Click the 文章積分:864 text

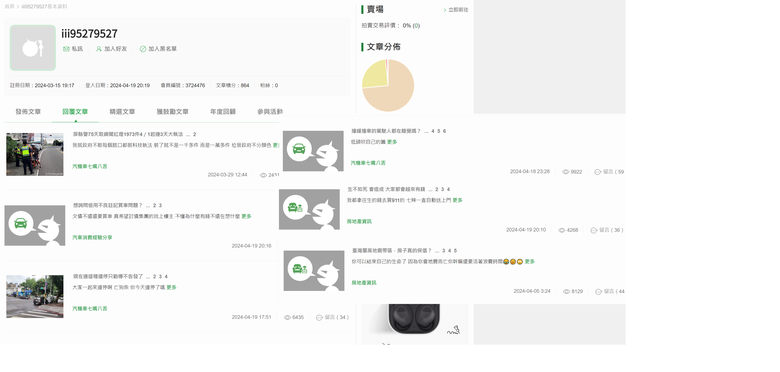(x=232, y=86)
